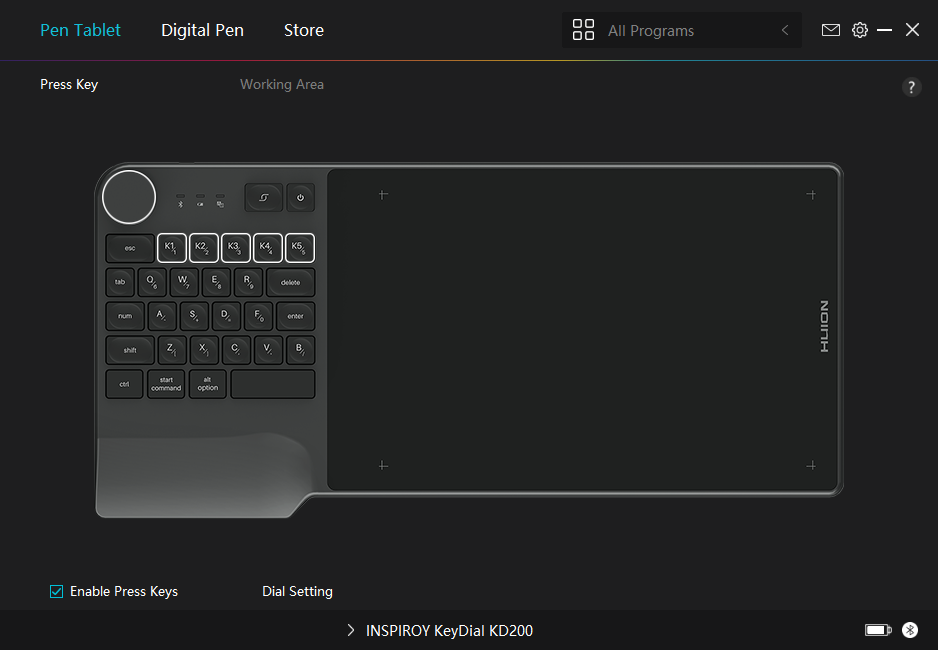Click the INSPIROY KeyDial KD200 device name
The height and width of the screenshot is (650, 938).
click(449, 630)
